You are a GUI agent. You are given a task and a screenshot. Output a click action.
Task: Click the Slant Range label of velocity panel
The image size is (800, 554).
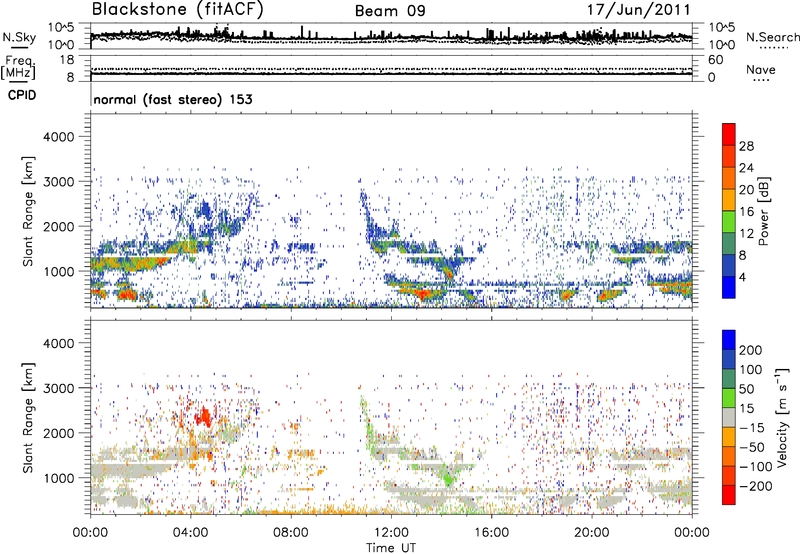click(28, 417)
